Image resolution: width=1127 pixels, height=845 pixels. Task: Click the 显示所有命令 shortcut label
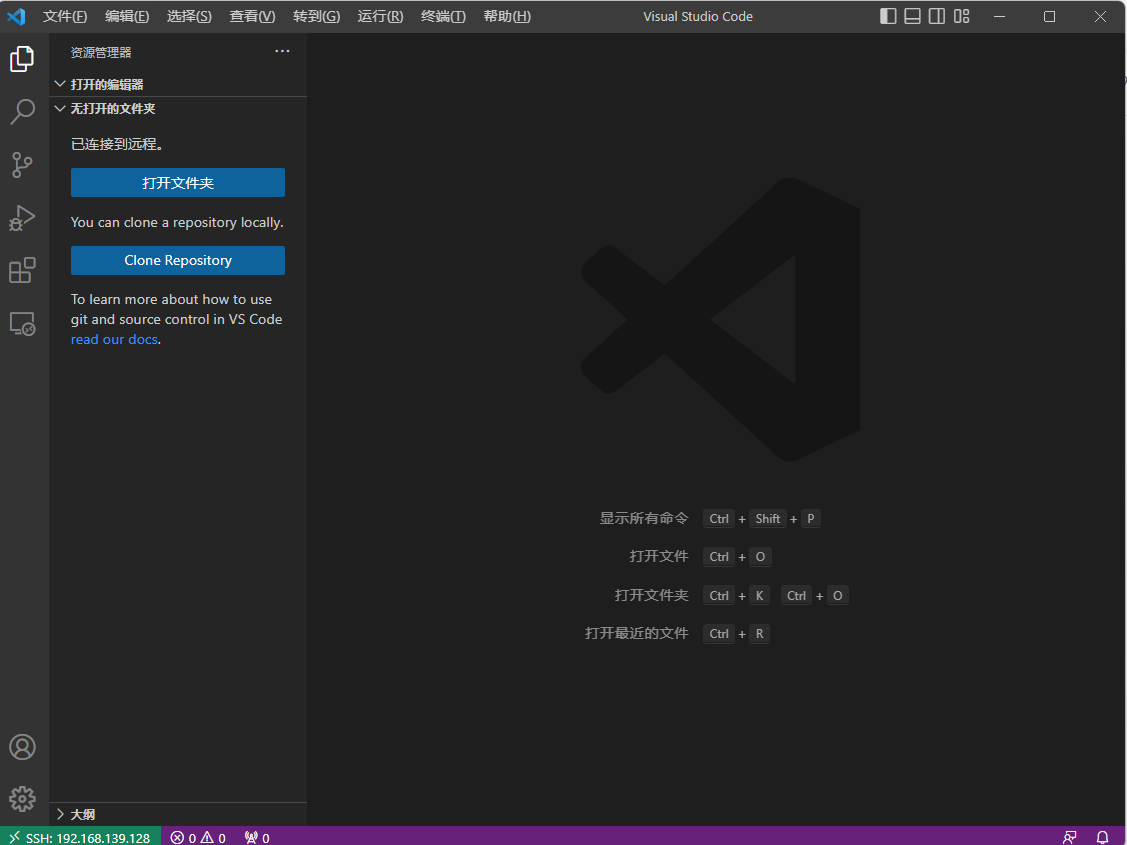coord(644,518)
